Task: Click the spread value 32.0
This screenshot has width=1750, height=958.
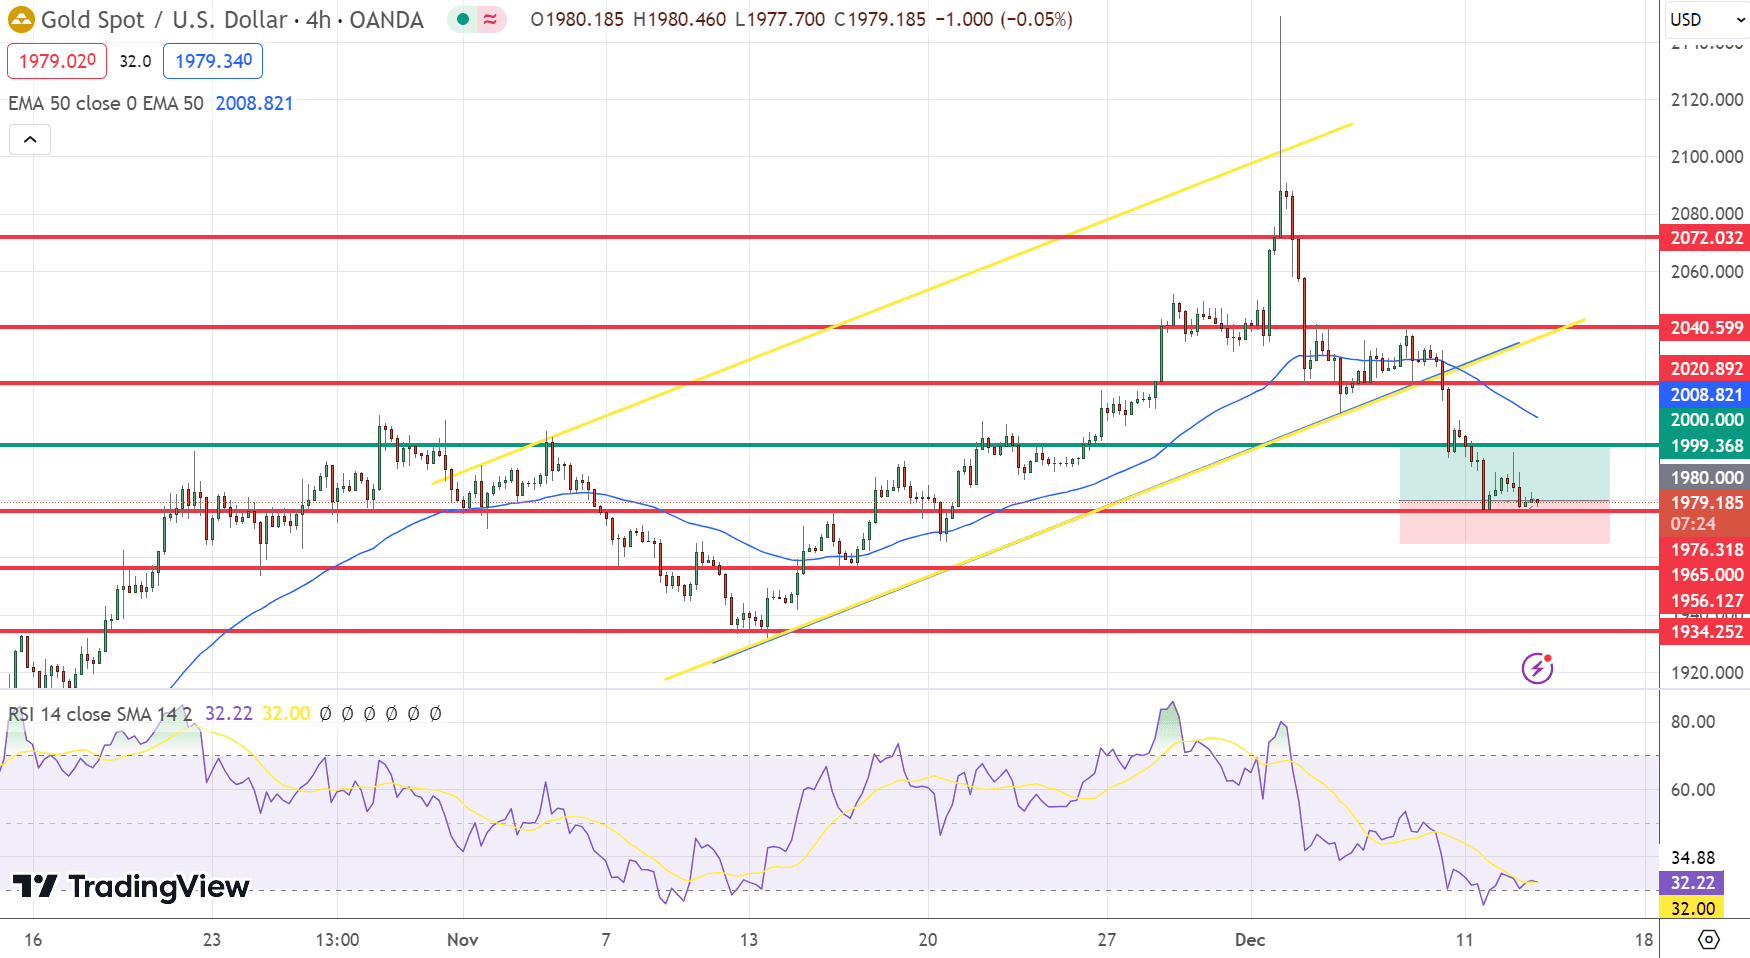Action: pos(135,61)
